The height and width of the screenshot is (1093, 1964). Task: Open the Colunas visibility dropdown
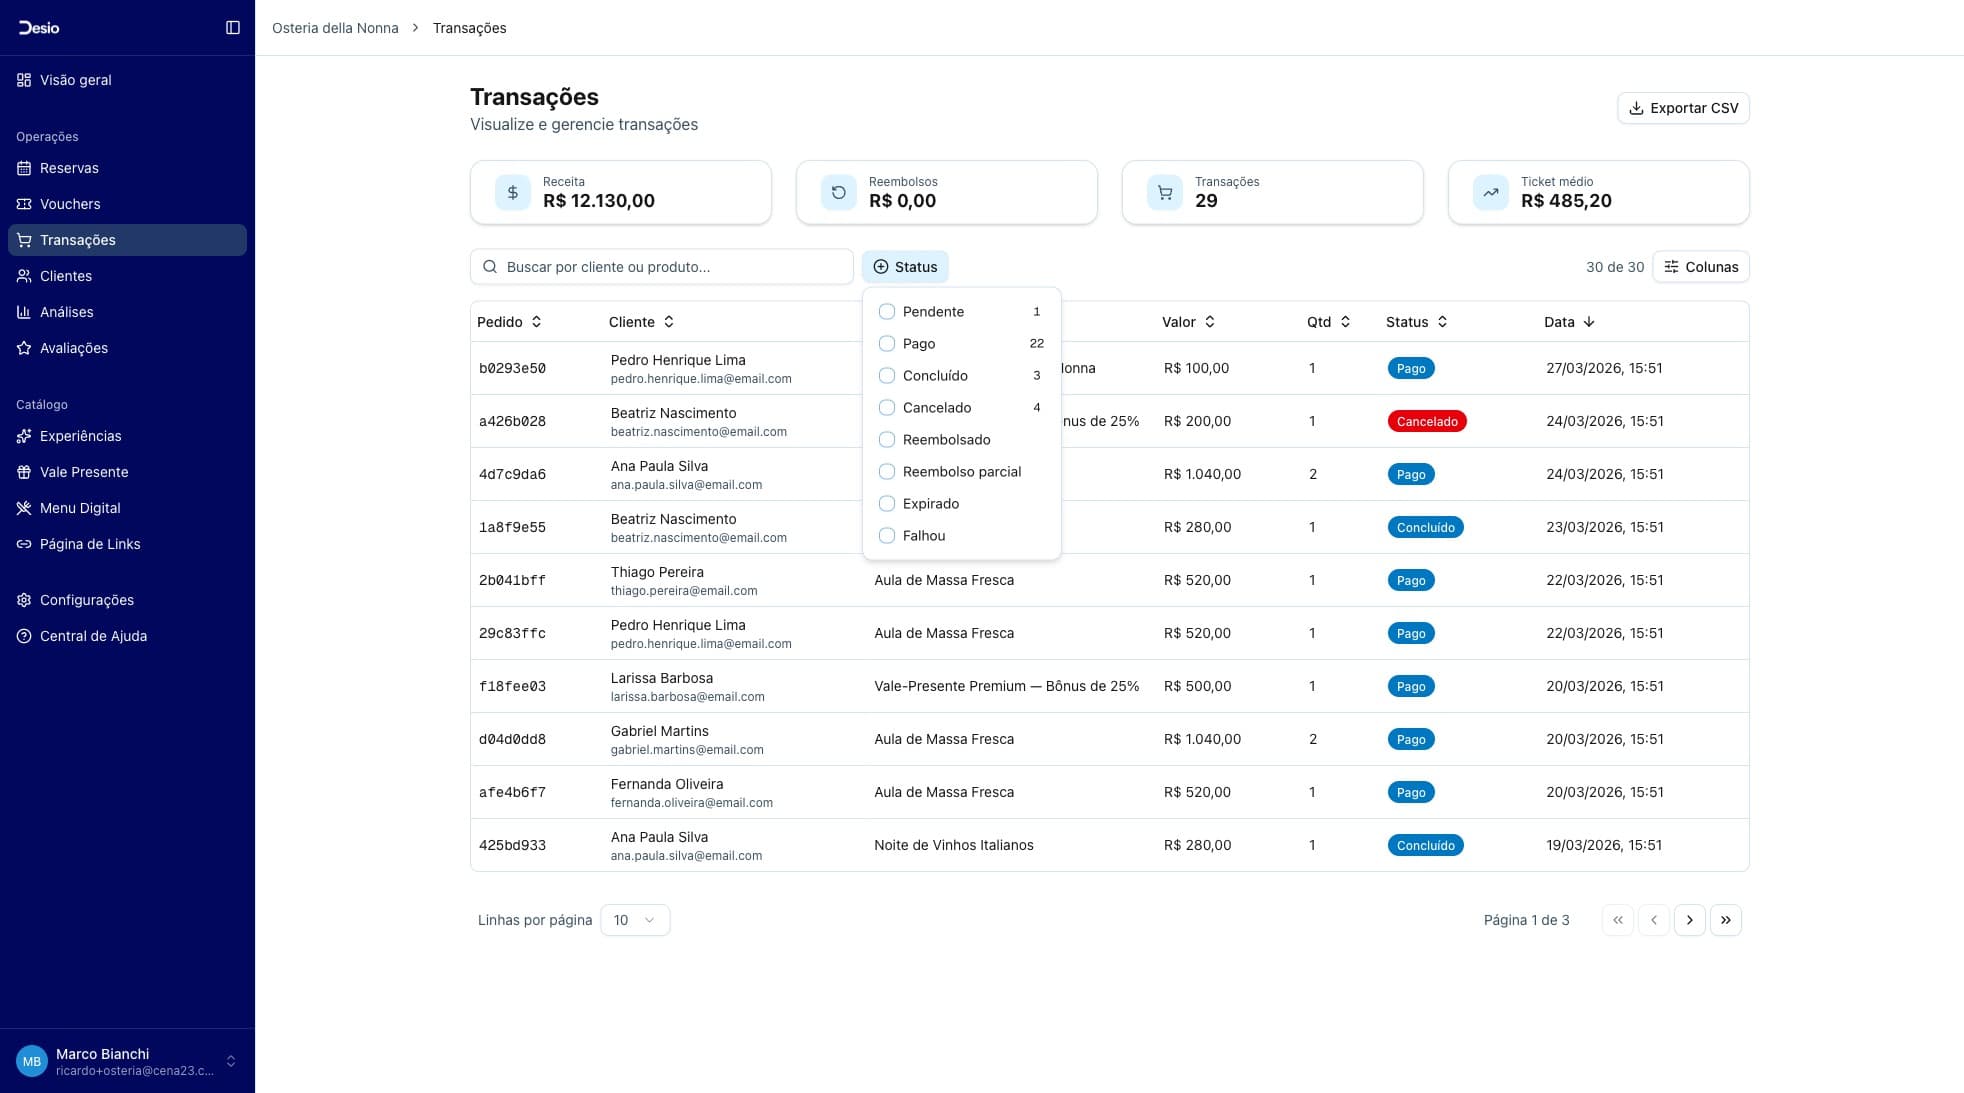(x=1701, y=267)
